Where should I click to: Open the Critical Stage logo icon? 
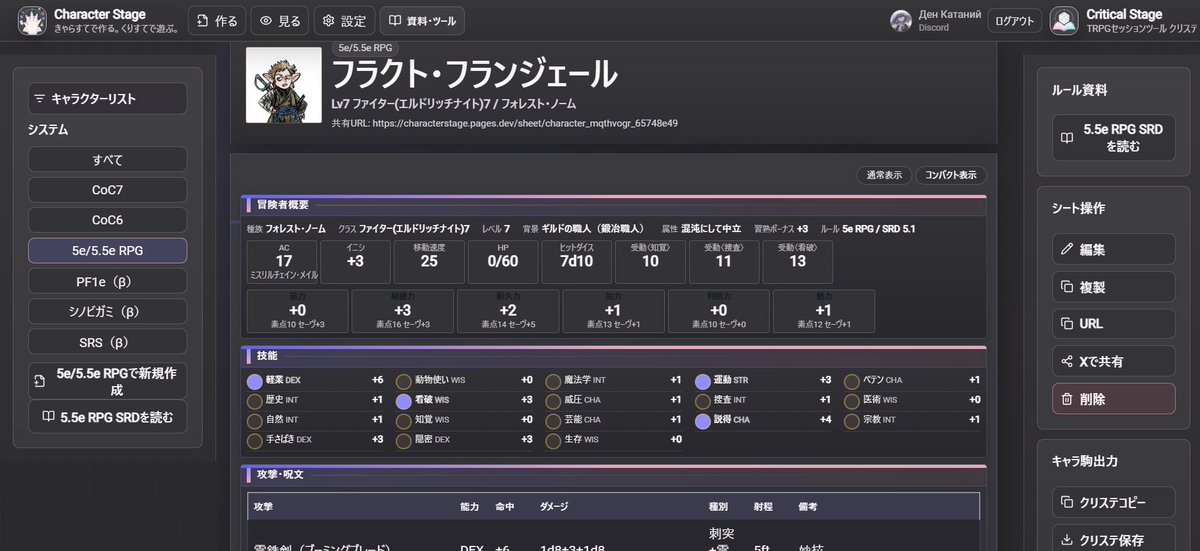[1064, 20]
